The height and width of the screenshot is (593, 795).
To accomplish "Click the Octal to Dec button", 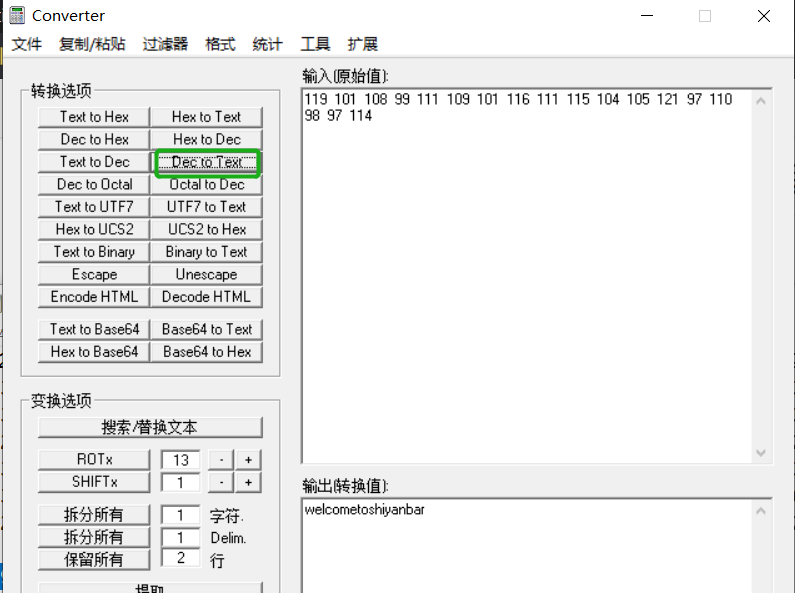I will 206,185.
